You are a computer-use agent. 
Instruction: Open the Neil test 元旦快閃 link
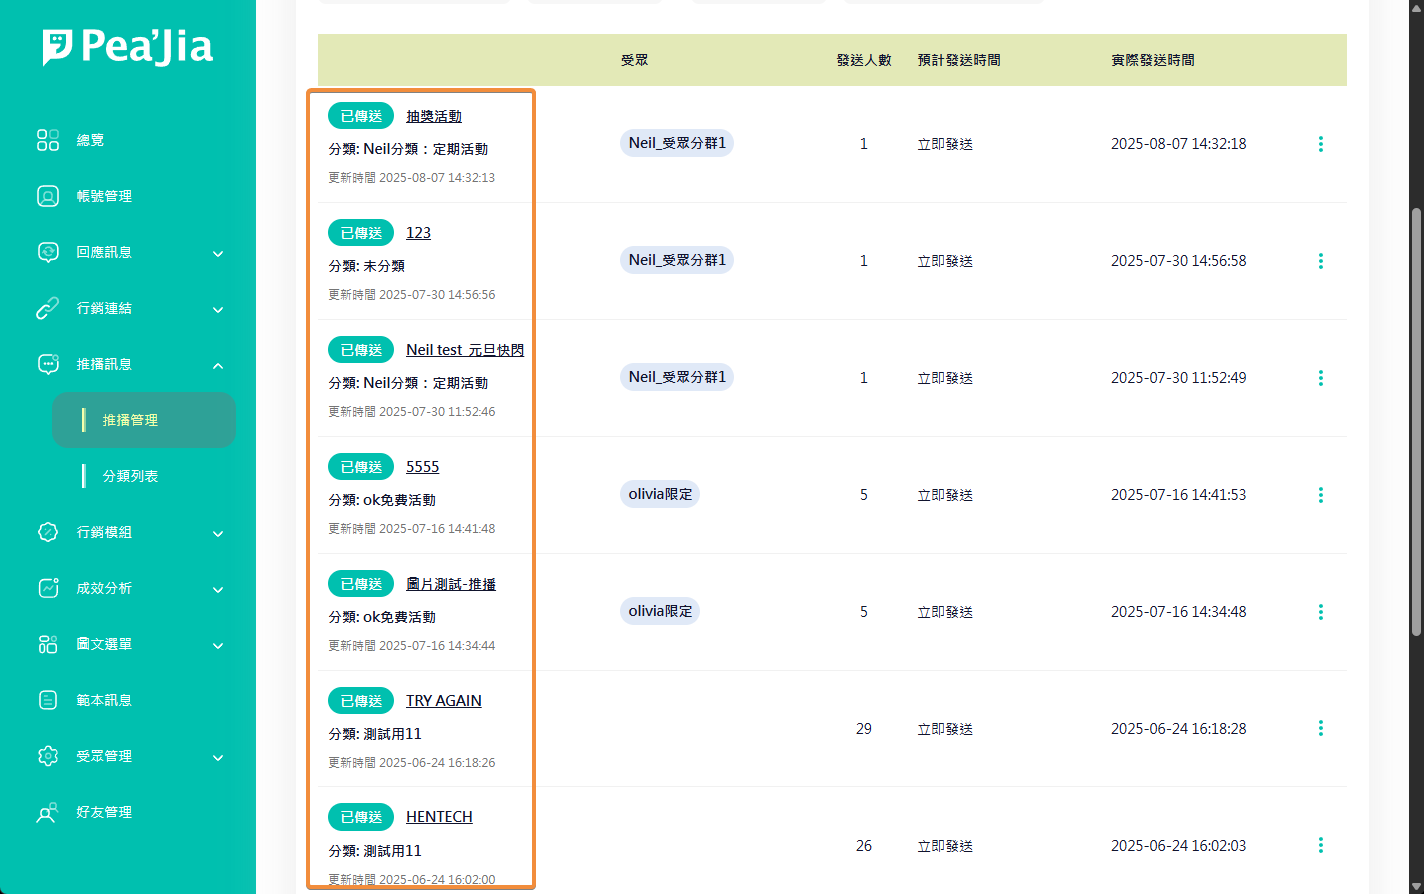click(x=465, y=350)
